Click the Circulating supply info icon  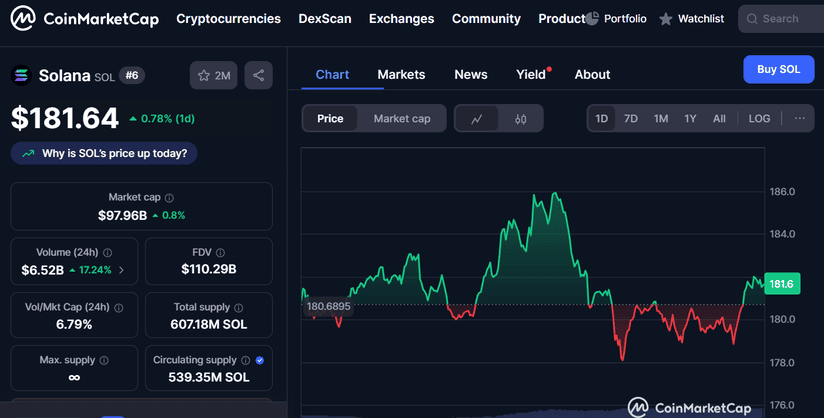[245, 360]
